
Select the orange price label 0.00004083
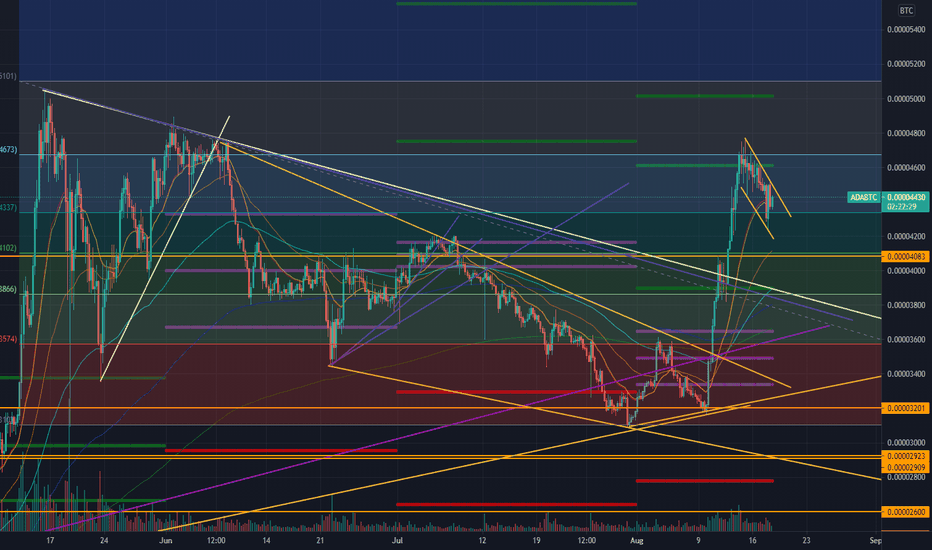[x=906, y=257]
